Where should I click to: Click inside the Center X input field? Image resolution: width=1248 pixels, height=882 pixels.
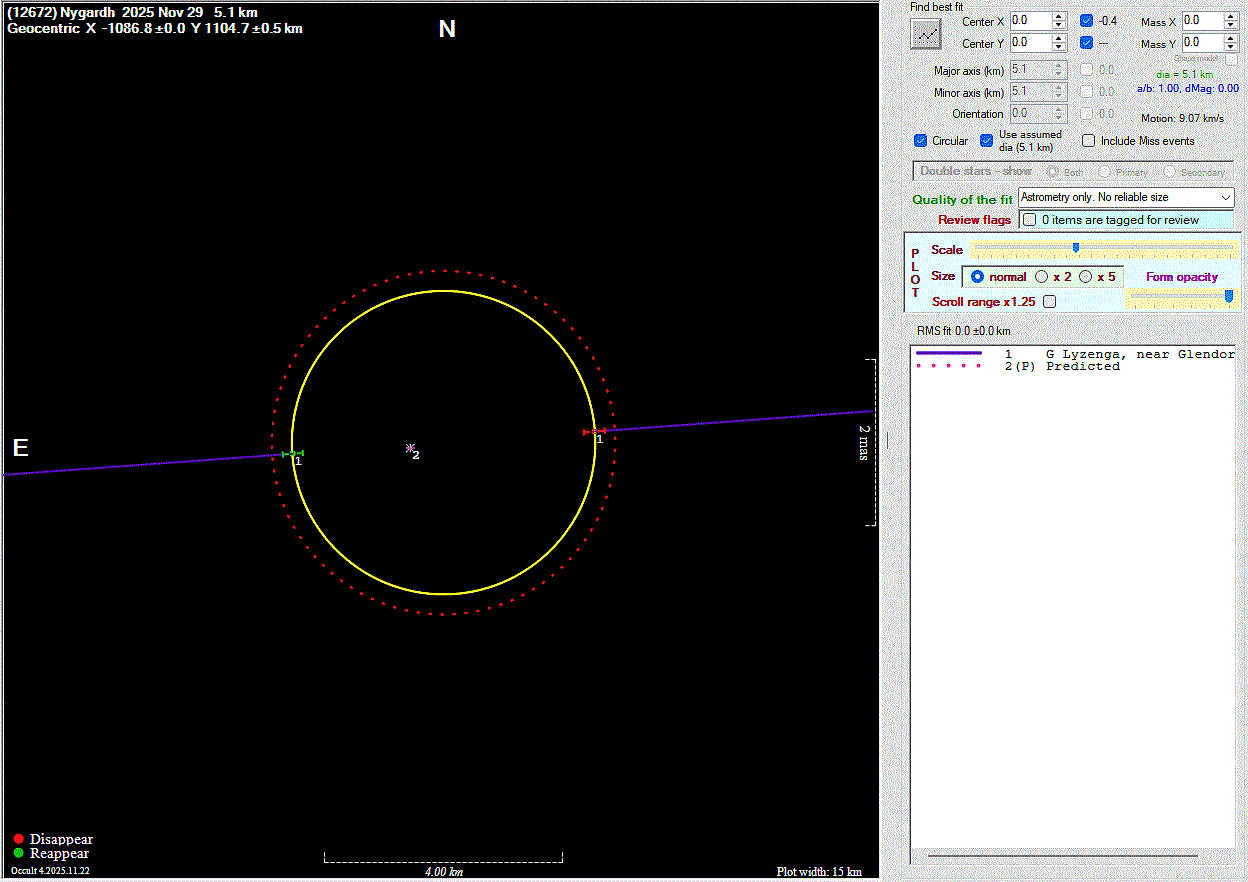(1029, 20)
